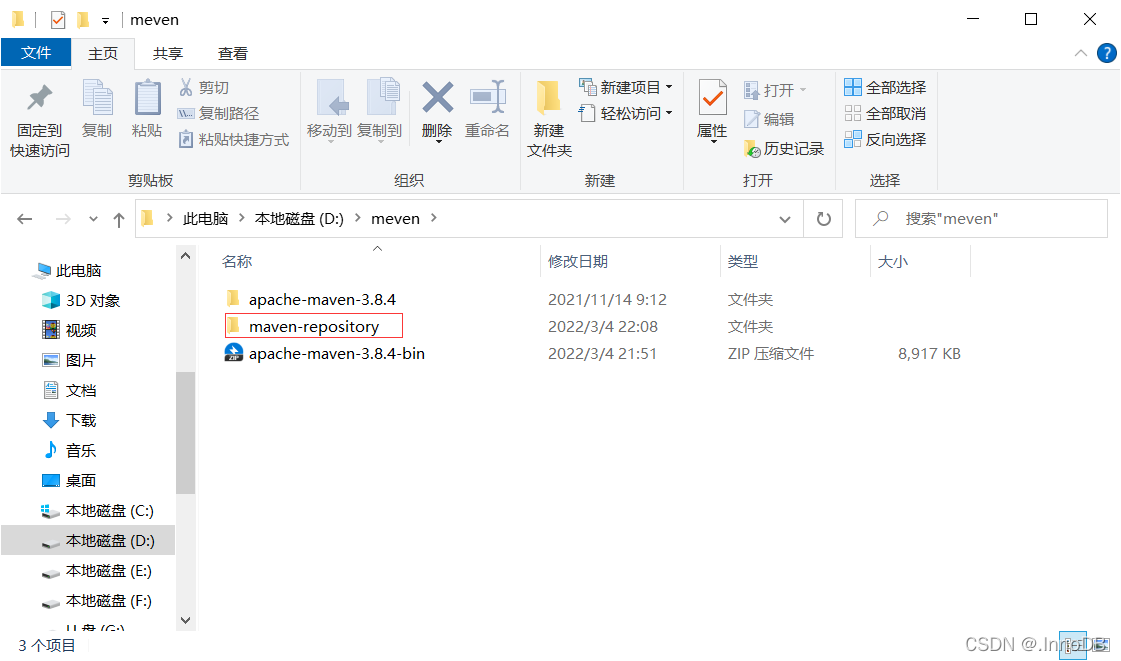Image resolution: width=1121 pixels, height=661 pixels.
Task: Switch to the Home (主页) tab
Action: 103,54
